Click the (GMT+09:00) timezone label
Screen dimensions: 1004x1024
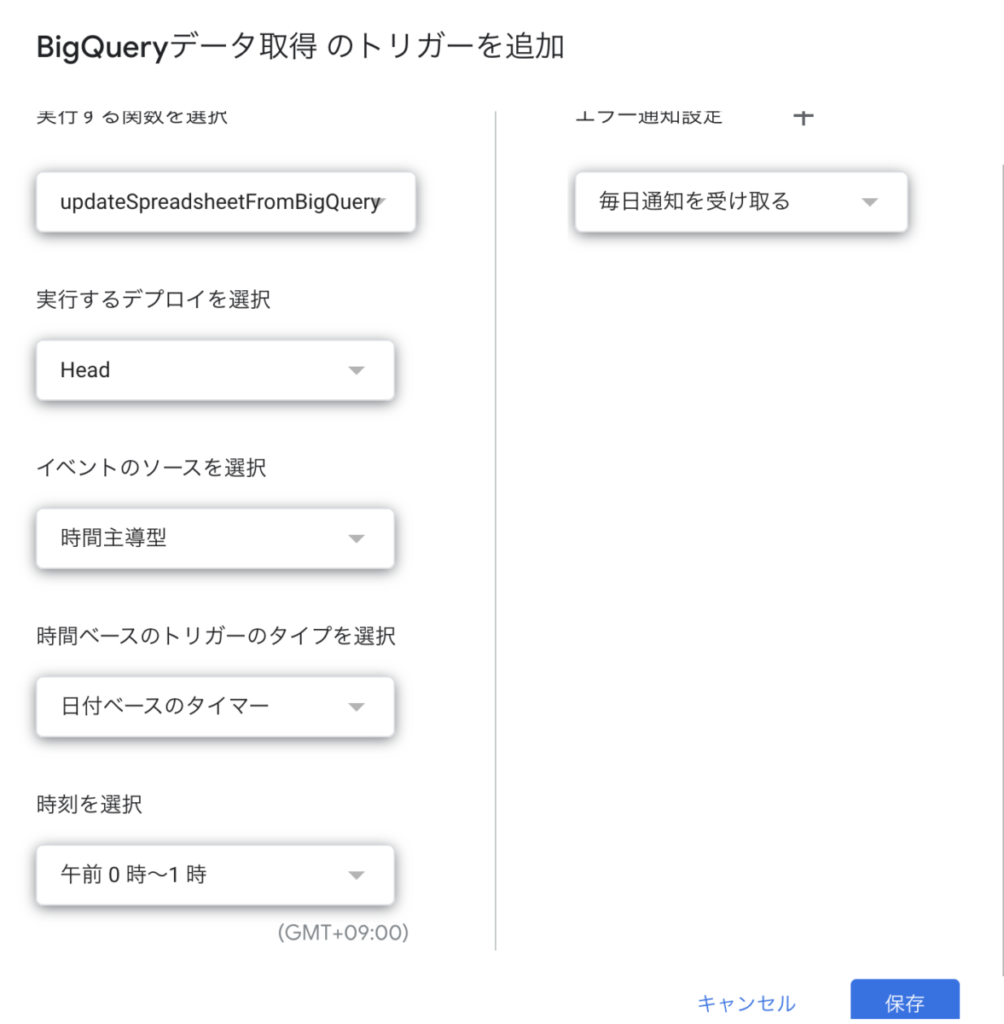click(x=343, y=933)
